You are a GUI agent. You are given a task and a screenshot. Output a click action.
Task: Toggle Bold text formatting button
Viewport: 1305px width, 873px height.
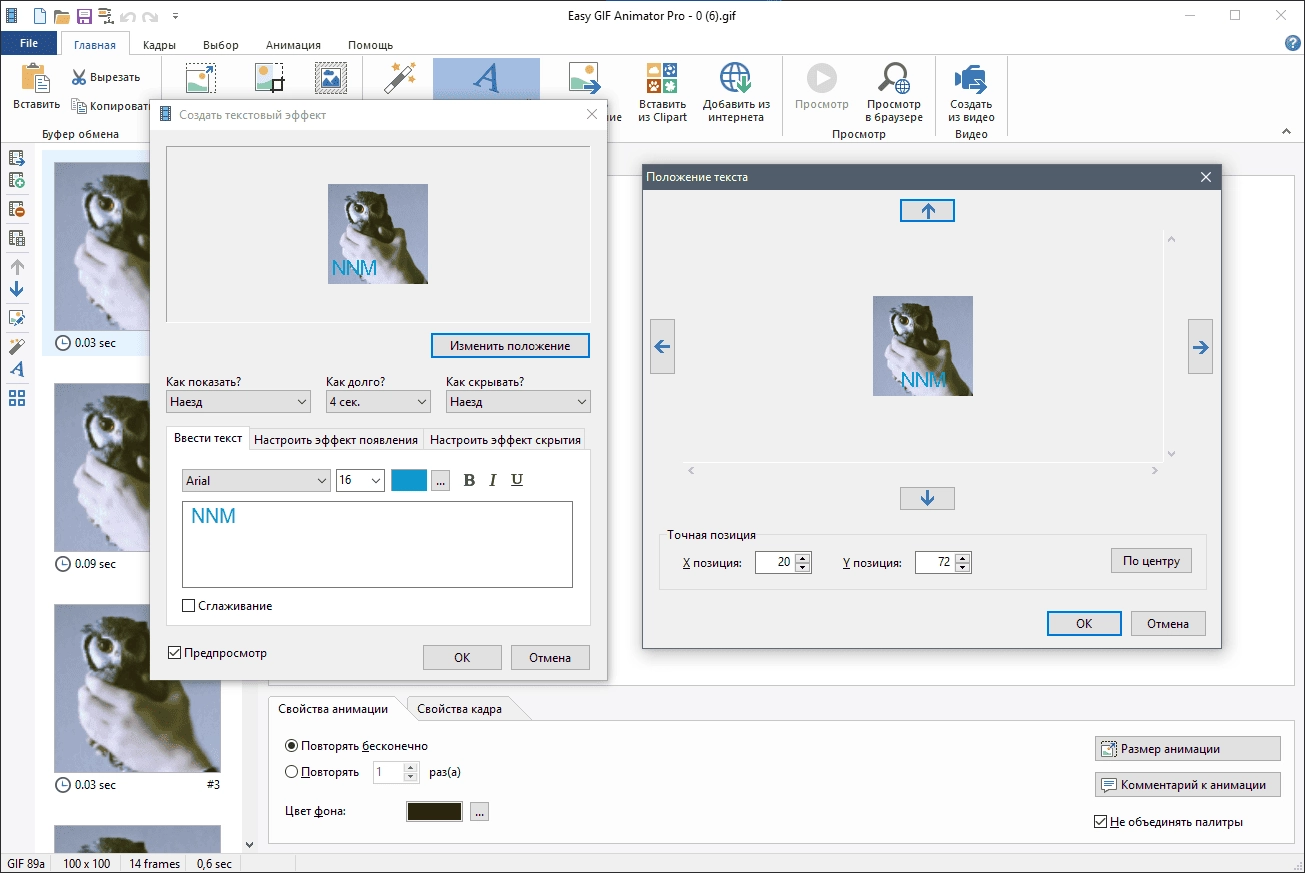point(469,481)
